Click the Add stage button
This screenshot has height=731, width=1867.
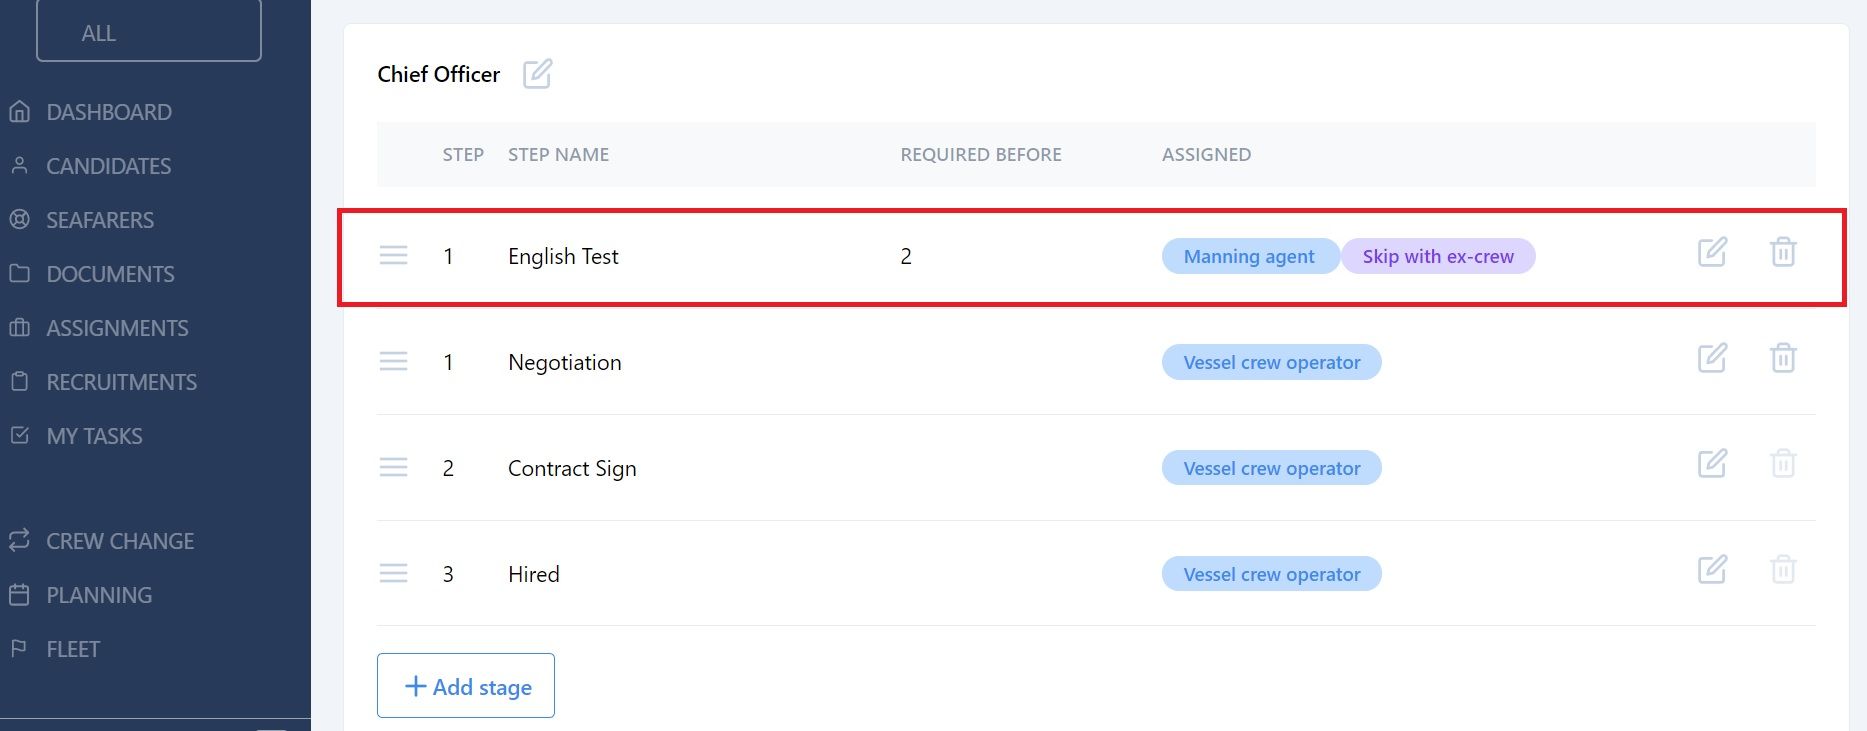466,686
